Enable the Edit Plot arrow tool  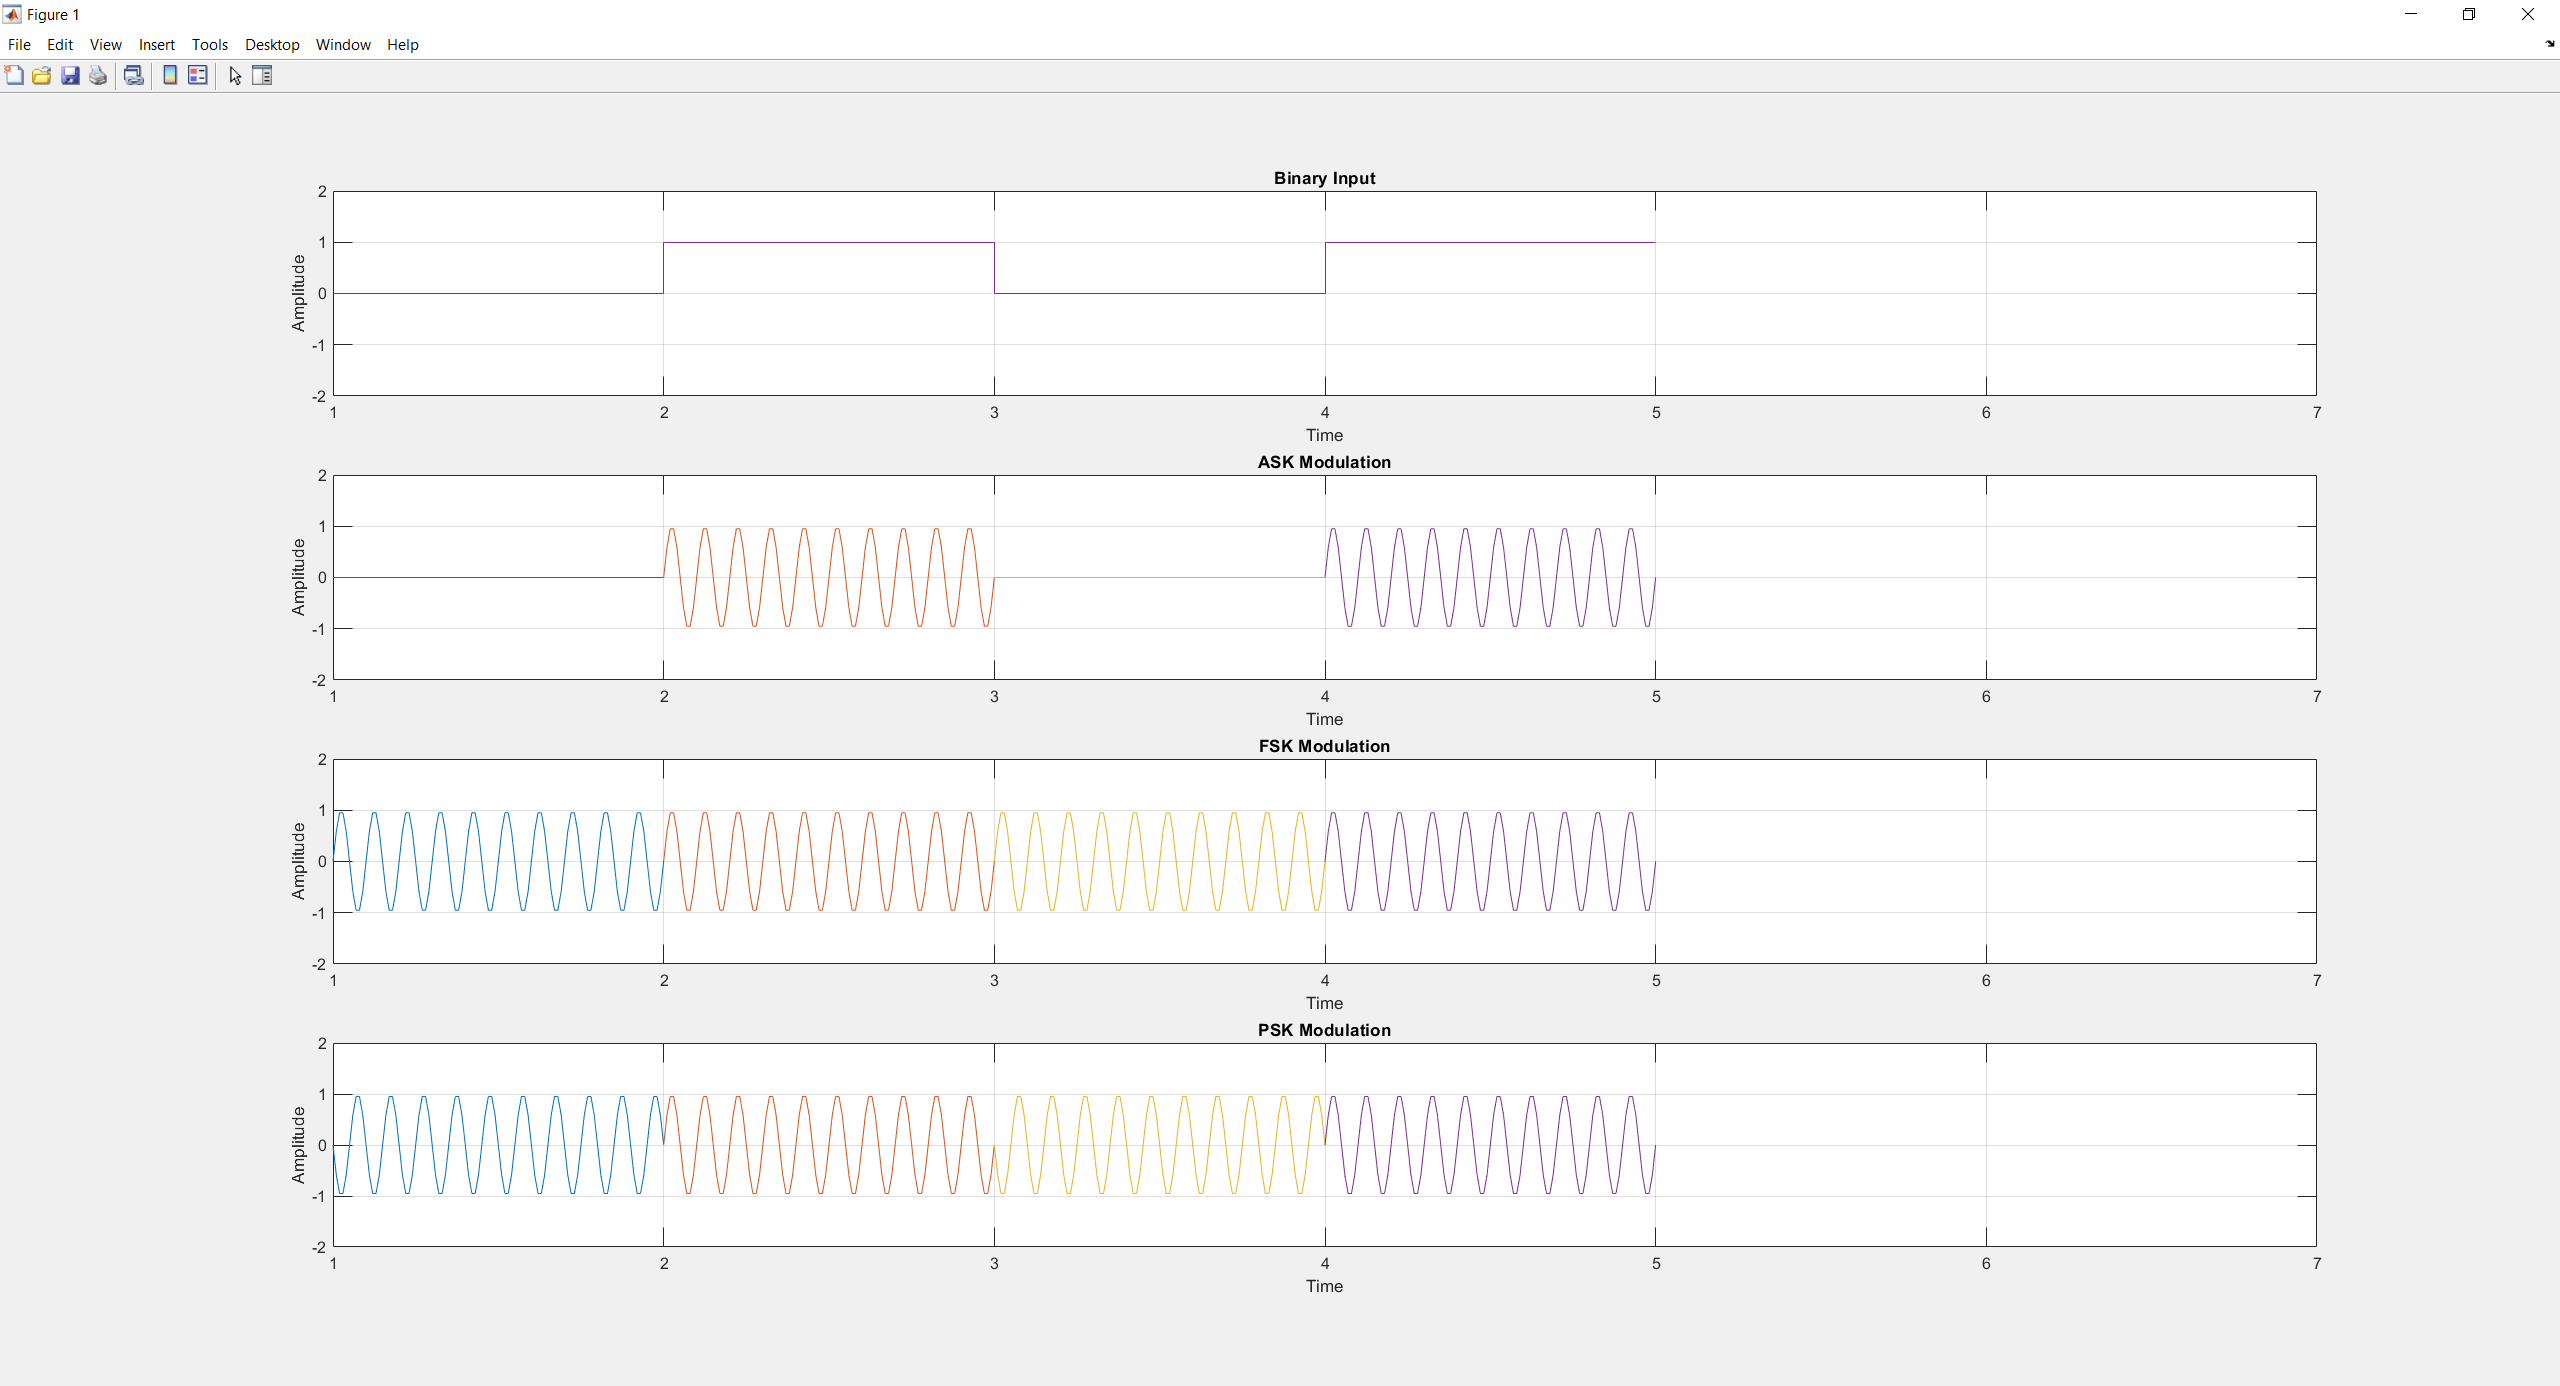coord(235,76)
